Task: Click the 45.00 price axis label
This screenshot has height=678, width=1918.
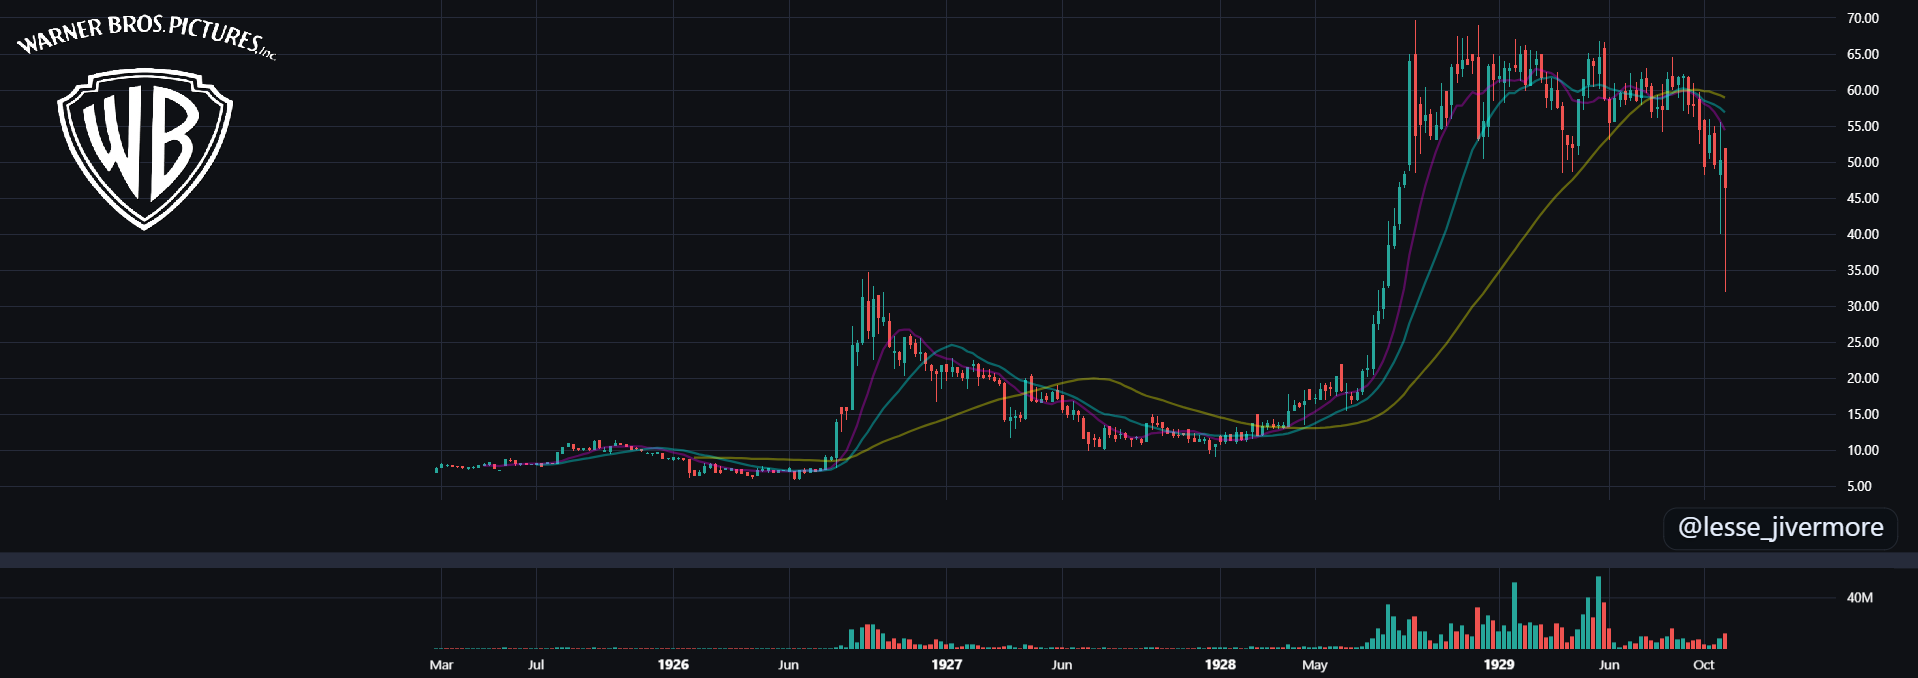Action: point(1863,198)
